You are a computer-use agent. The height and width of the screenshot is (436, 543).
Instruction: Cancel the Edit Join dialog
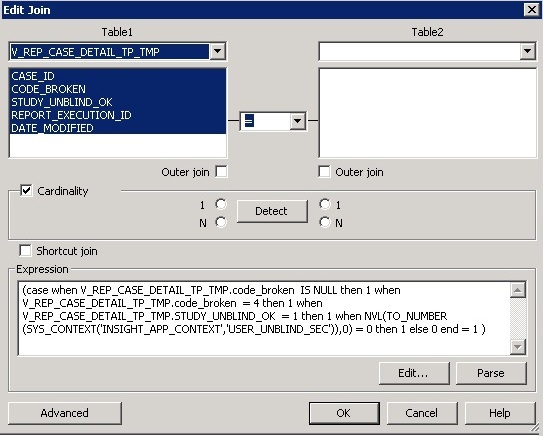(x=422, y=413)
